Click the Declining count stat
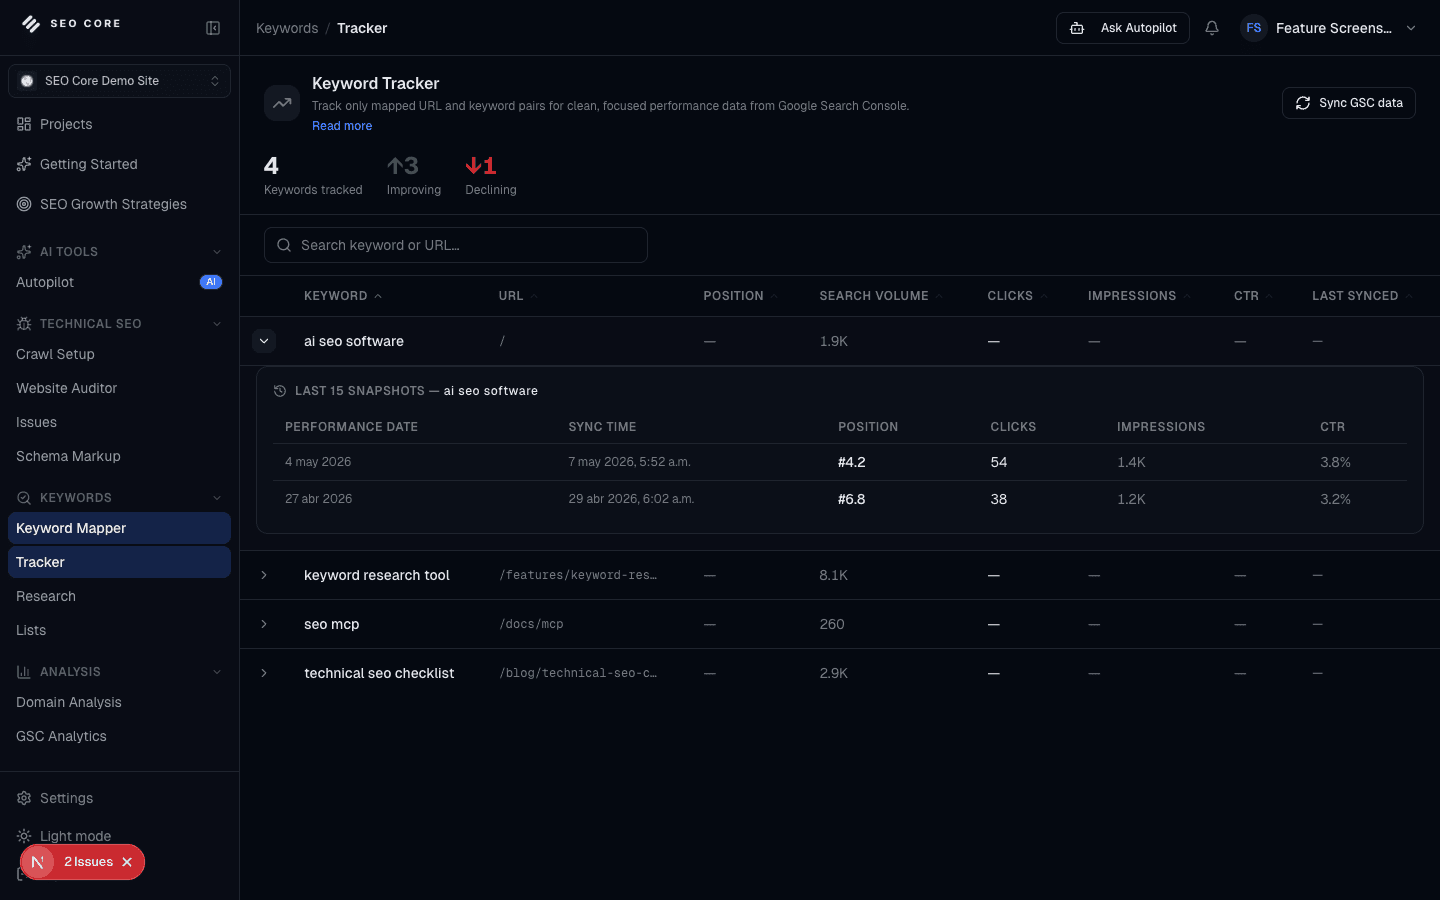Screen dimensions: 1440x900 coord(490,175)
